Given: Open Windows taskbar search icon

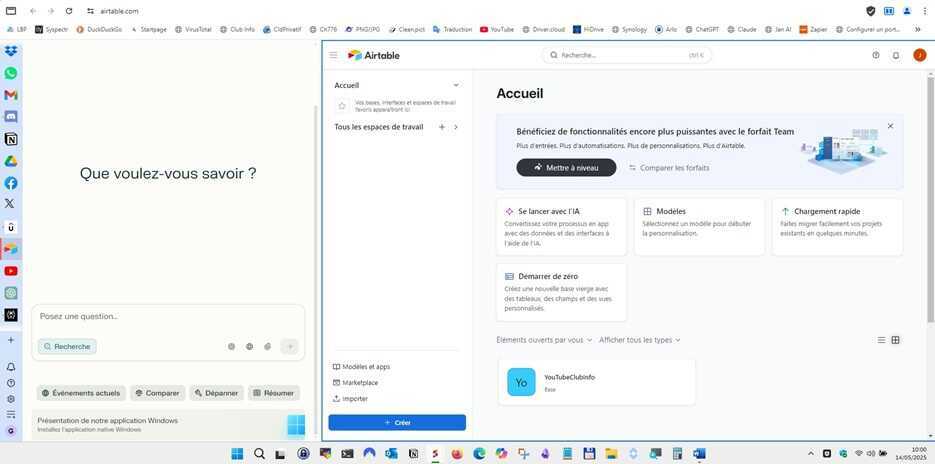Looking at the screenshot, I should [259, 454].
